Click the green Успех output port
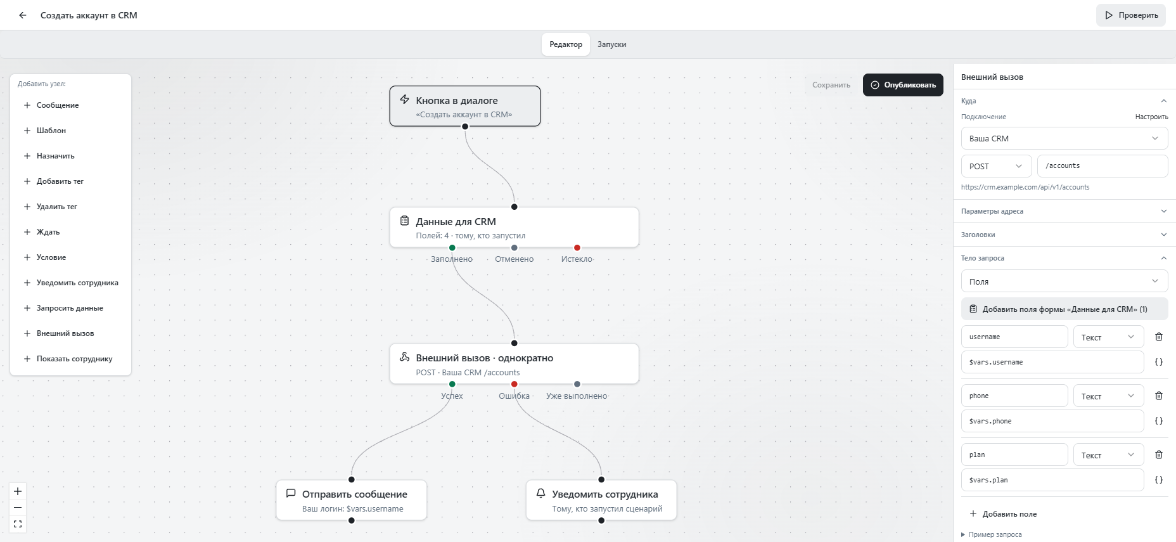This screenshot has width=1176, height=542. tap(452, 384)
